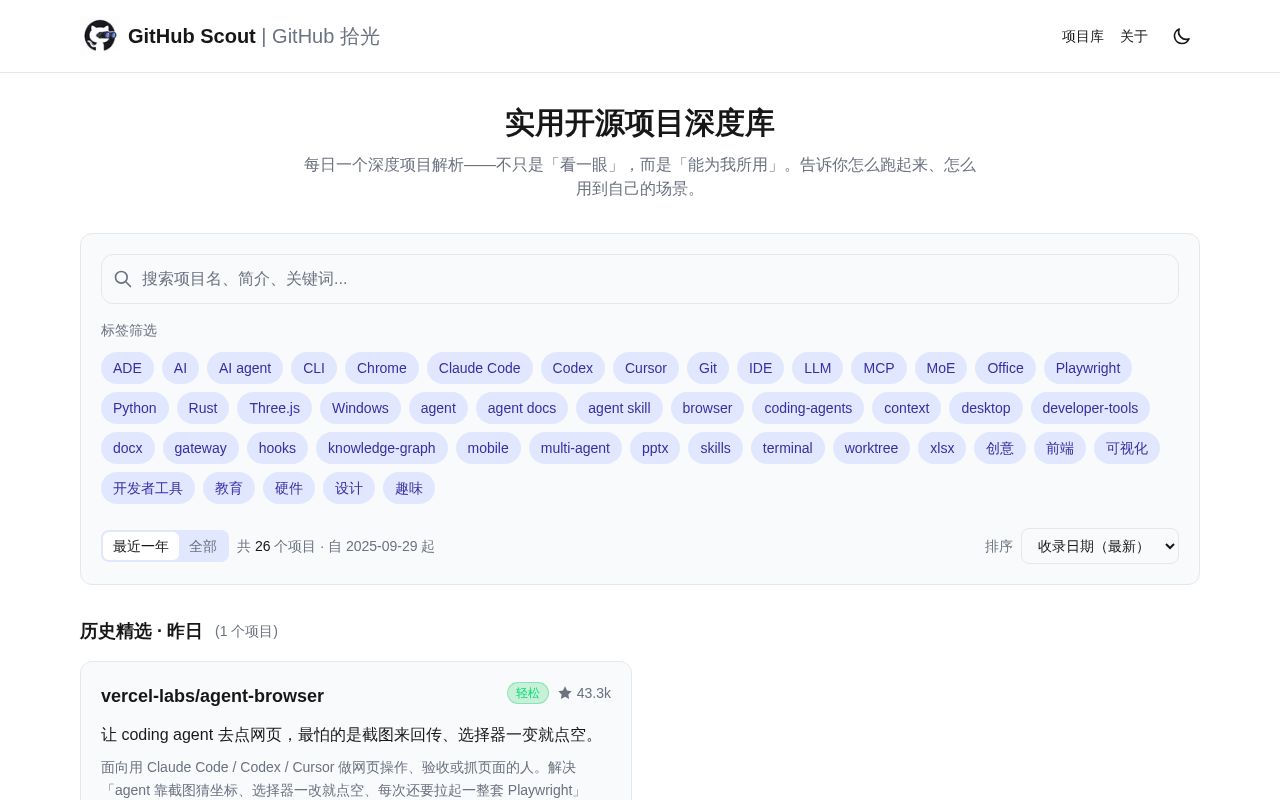Filter by the 教育 tag
Screen dimensions: 1280x800
pos(229,488)
